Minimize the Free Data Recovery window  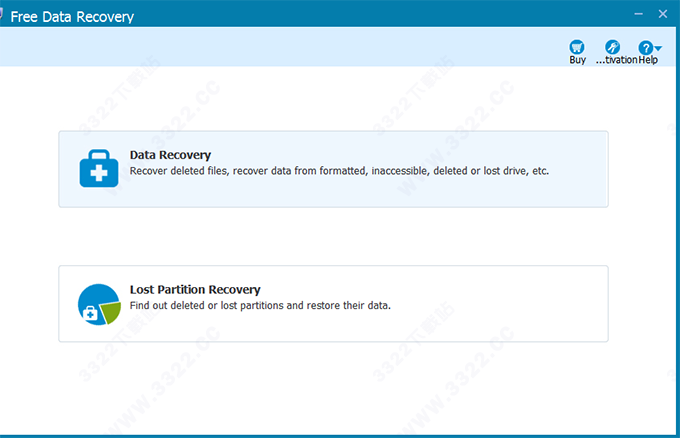[x=638, y=14]
